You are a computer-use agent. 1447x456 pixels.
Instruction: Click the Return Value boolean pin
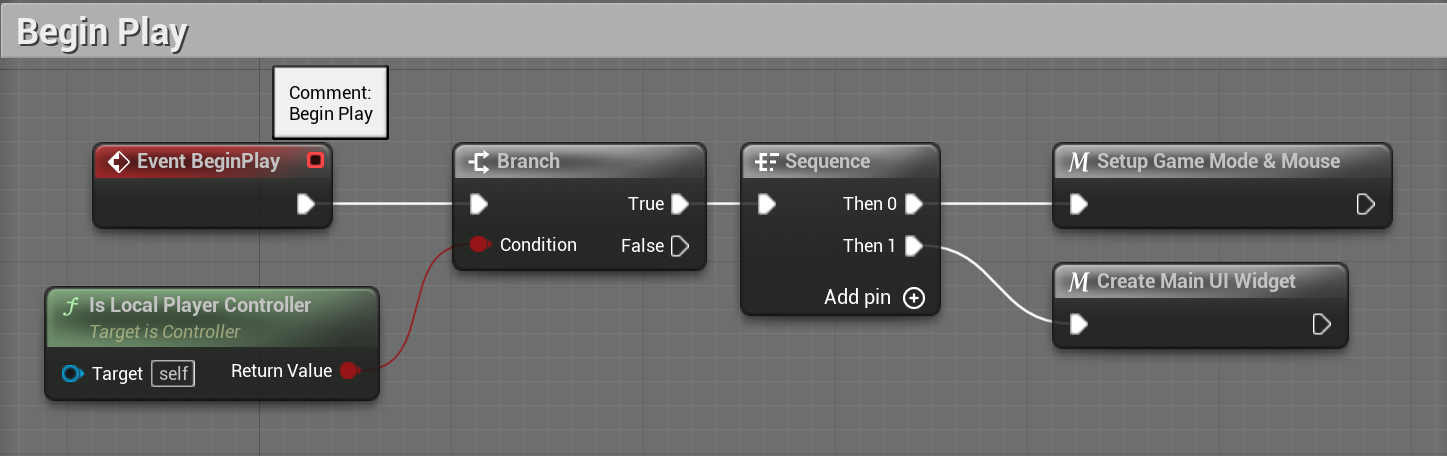coord(348,371)
